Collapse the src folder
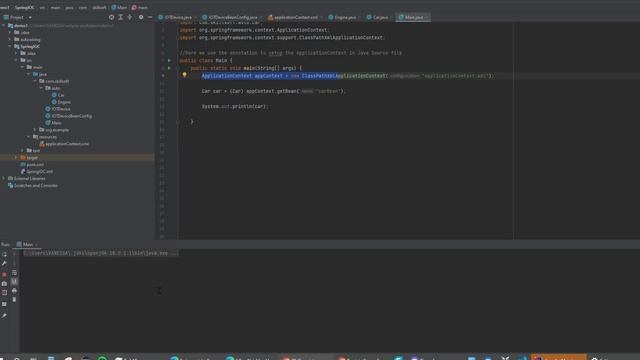Screen dimensions: 640x360 pos(16,60)
